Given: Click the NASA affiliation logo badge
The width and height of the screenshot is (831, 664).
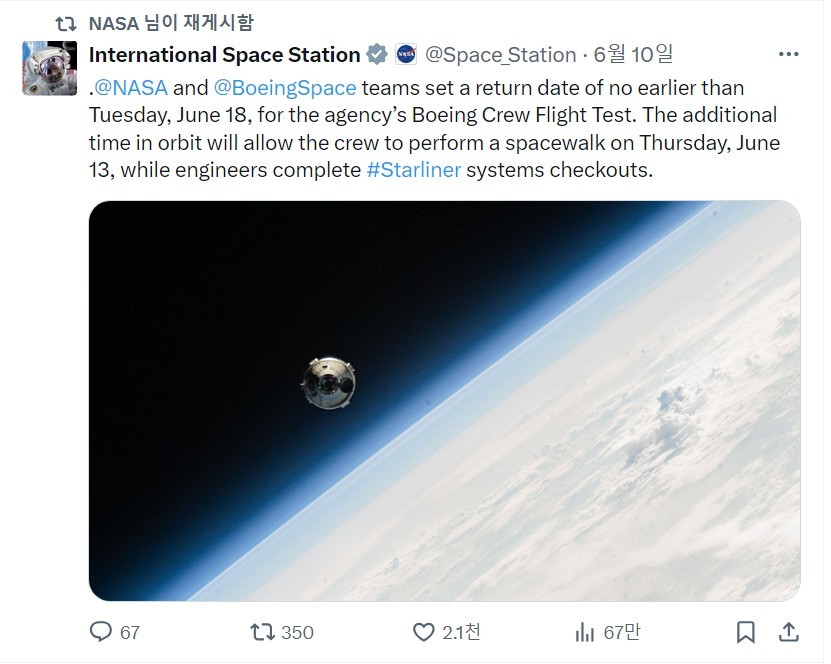Looking at the screenshot, I should pyautogui.click(x=406, y=55).
